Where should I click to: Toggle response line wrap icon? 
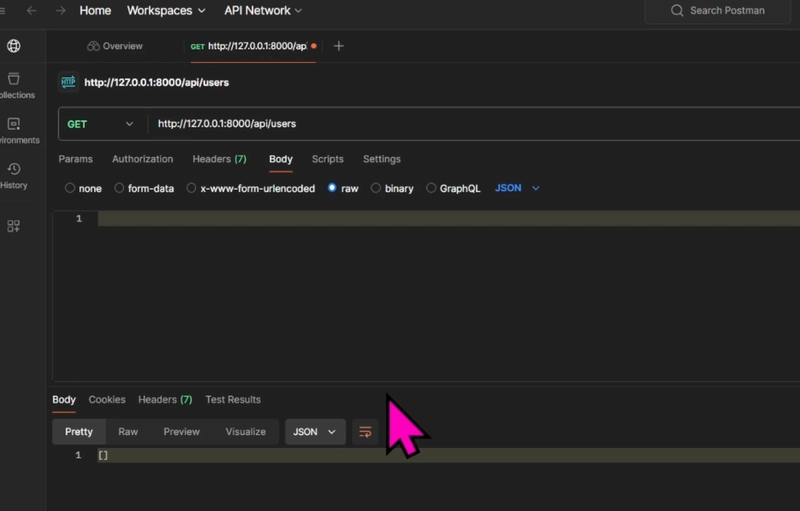tap(365, 432)
